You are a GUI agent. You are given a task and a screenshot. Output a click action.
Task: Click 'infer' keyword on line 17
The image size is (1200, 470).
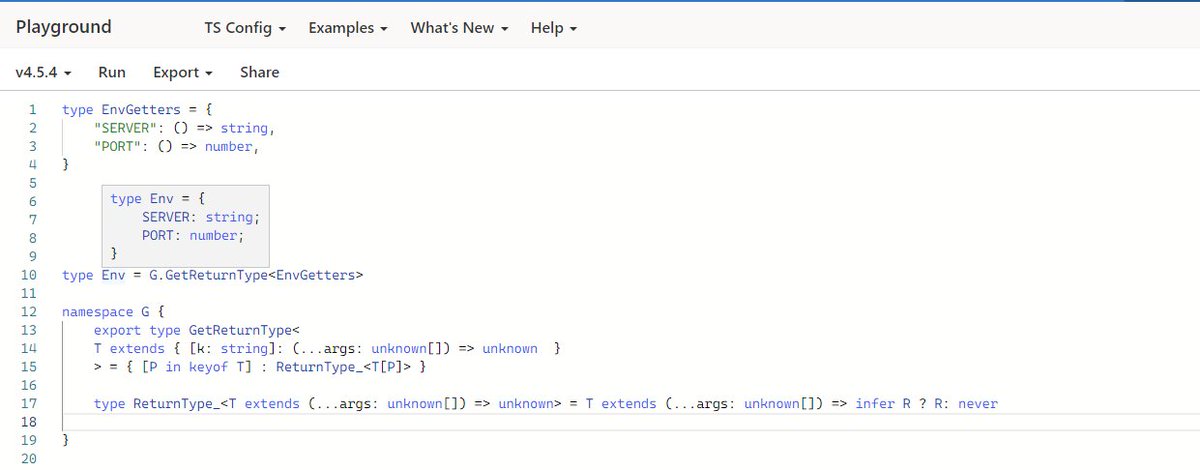click(x=875, y=404)
